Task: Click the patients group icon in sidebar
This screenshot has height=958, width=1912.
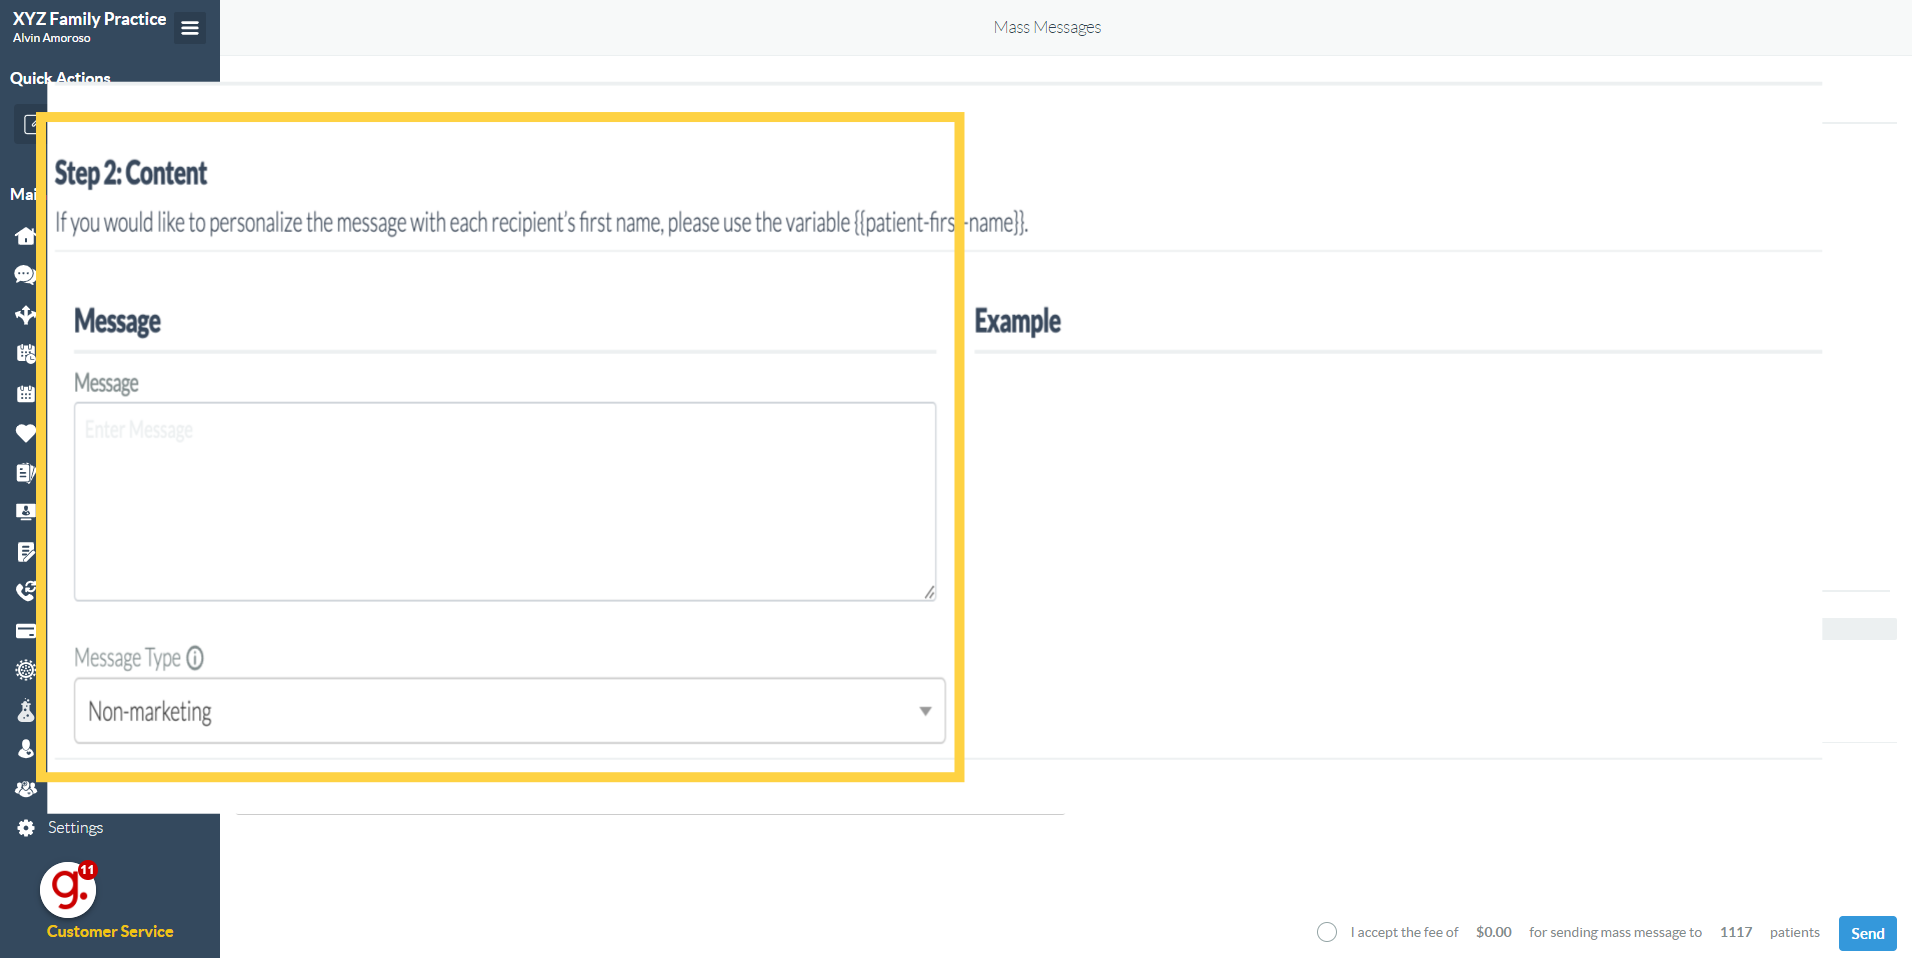Action: [25, 788]
